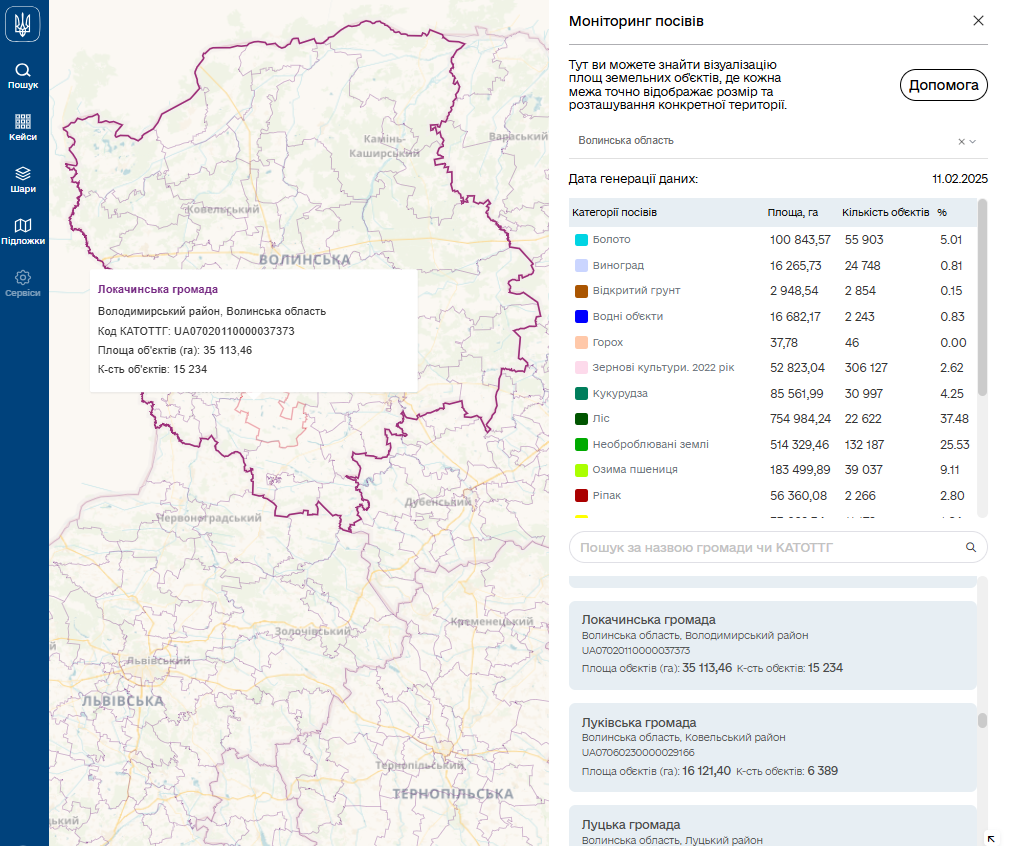Click the Код КАТОТТГ line in map tooltip
The width and height of the screenshot is (1013, 846).
pos(196,331)
